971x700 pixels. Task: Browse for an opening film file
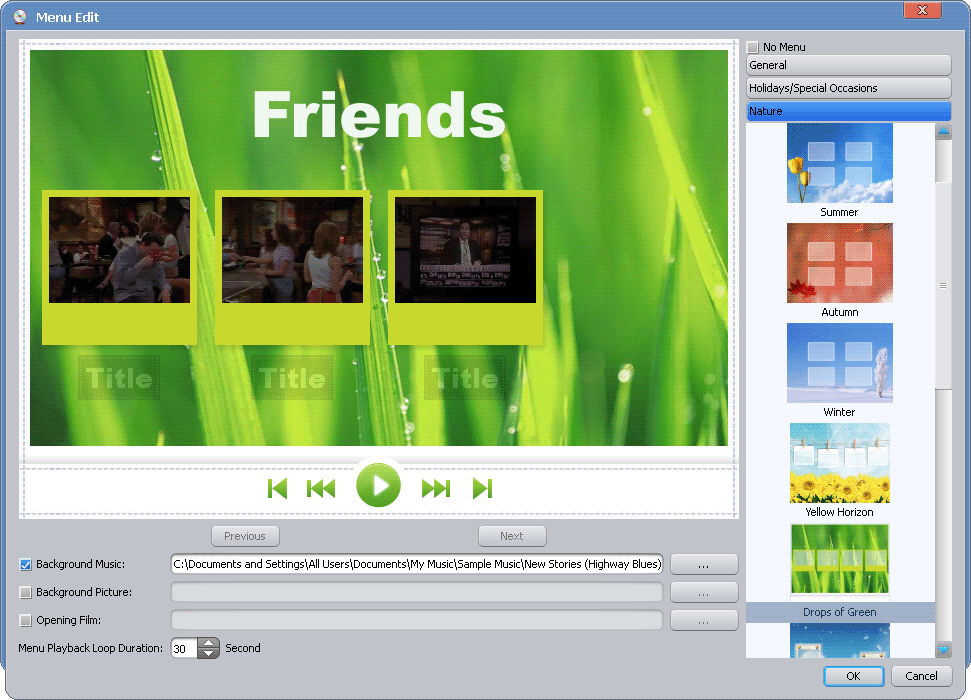(x=704, y=621)
